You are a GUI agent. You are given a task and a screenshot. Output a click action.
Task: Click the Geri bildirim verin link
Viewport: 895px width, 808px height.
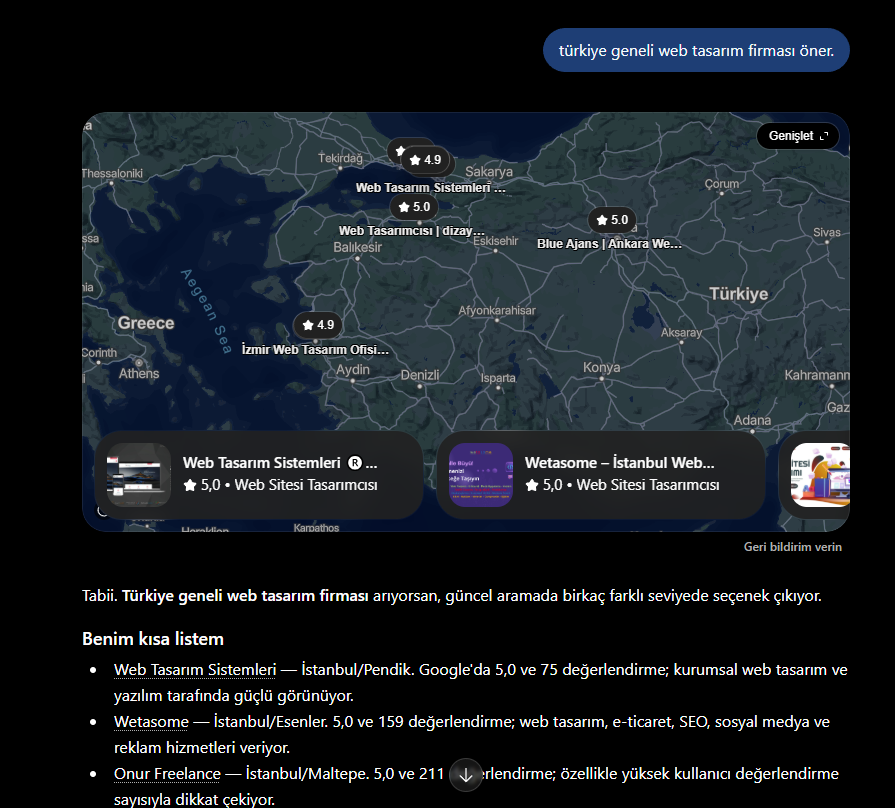(x=792, y=547)
